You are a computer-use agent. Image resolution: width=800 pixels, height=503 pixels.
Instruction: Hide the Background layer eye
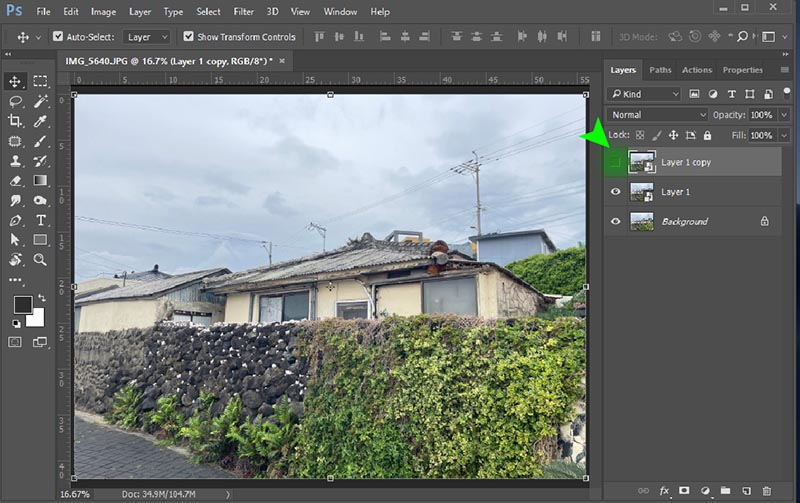click(615, 221)
